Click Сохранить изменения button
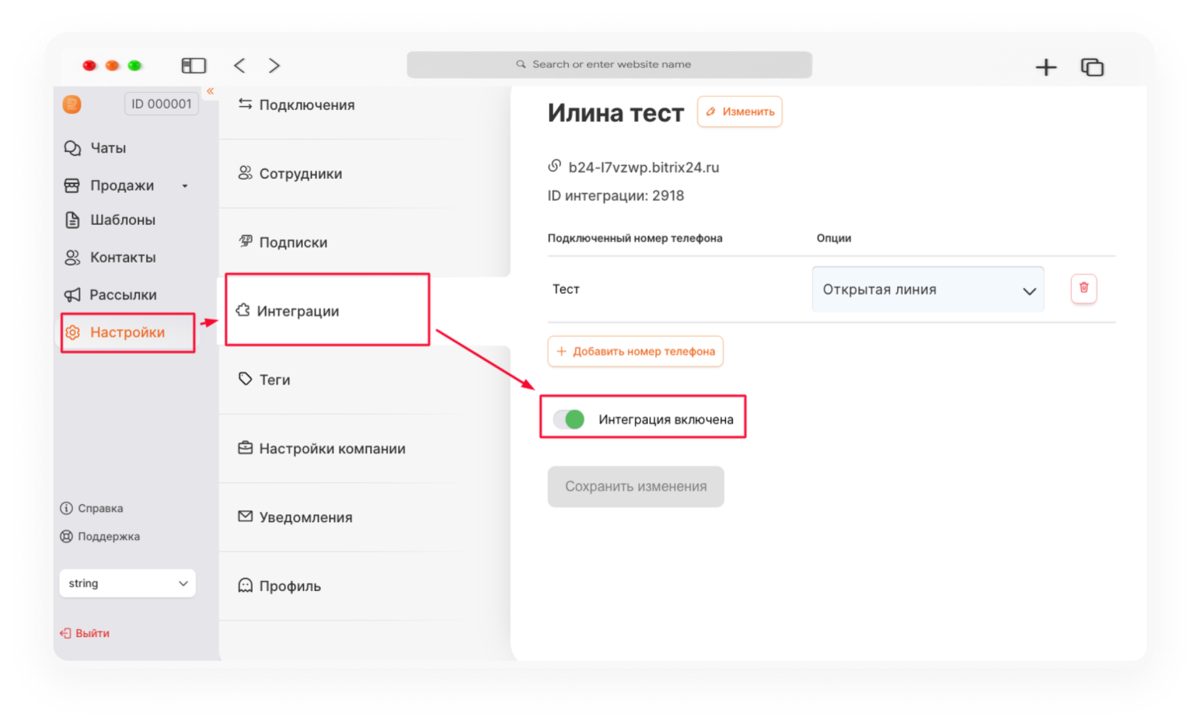The height and width of the screenshot is (727, 1200). tap(636, 487)
